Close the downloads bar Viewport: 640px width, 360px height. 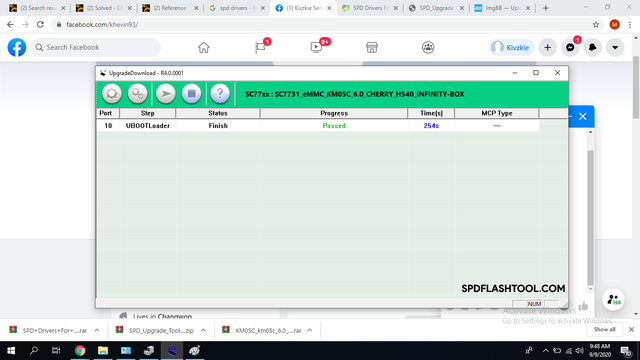[x=631, y=329]
